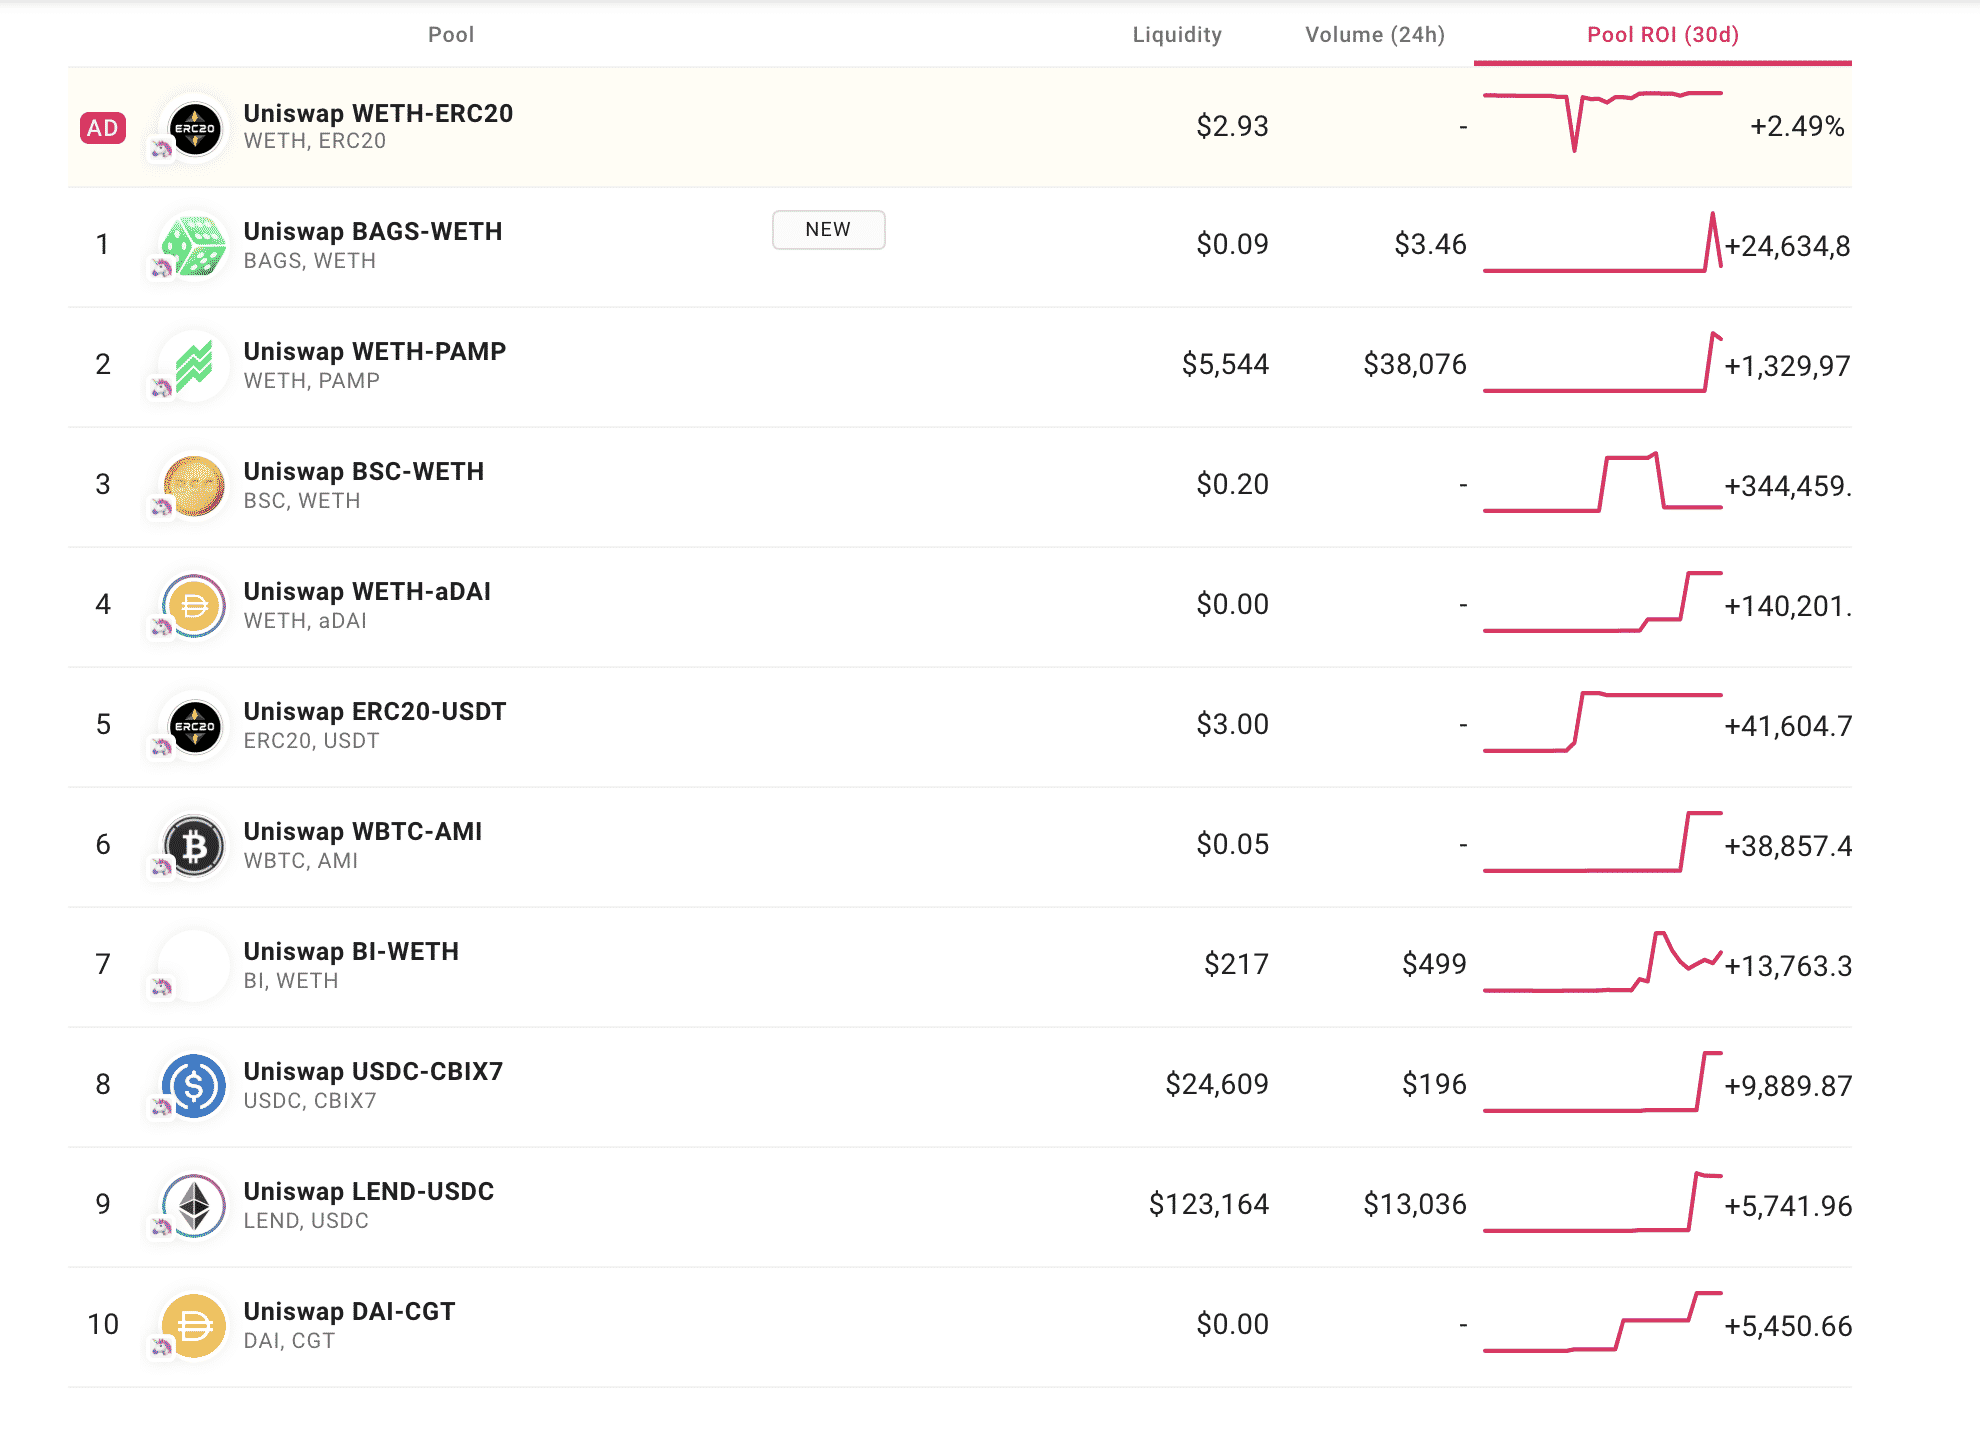Click the $123,164 liquidity value
Screen dimensions: 1980x1434
pyautogui.click(x=1209, y=1204)
